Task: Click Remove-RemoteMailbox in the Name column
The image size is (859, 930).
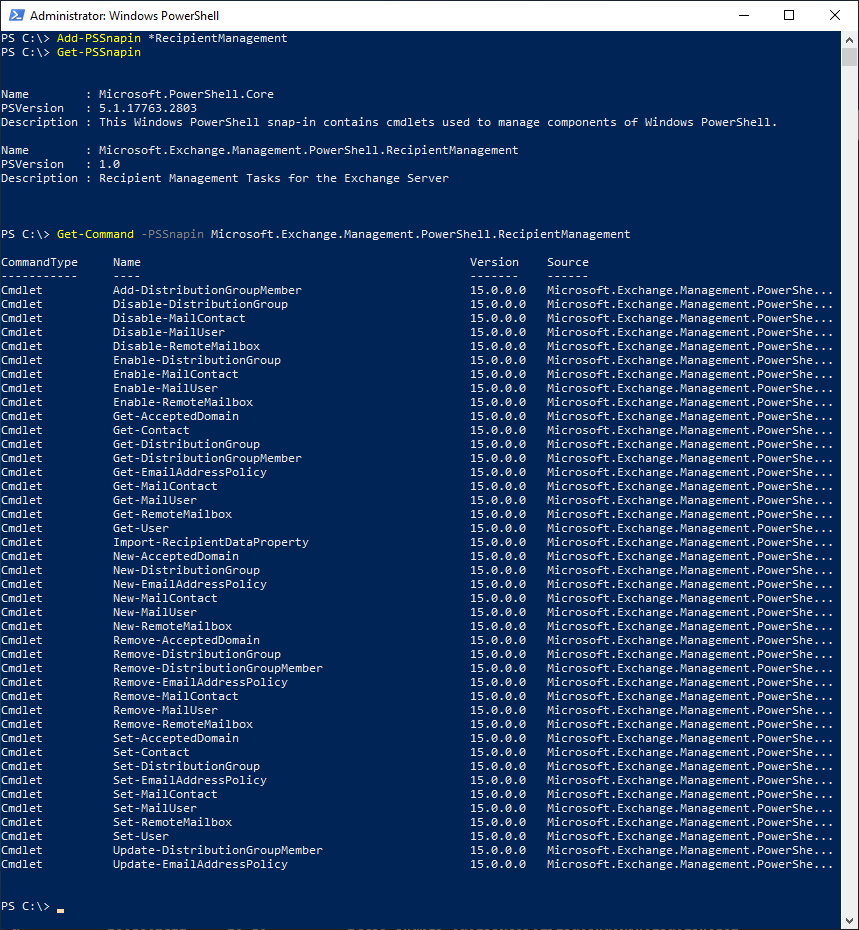Action: (183, 724)
